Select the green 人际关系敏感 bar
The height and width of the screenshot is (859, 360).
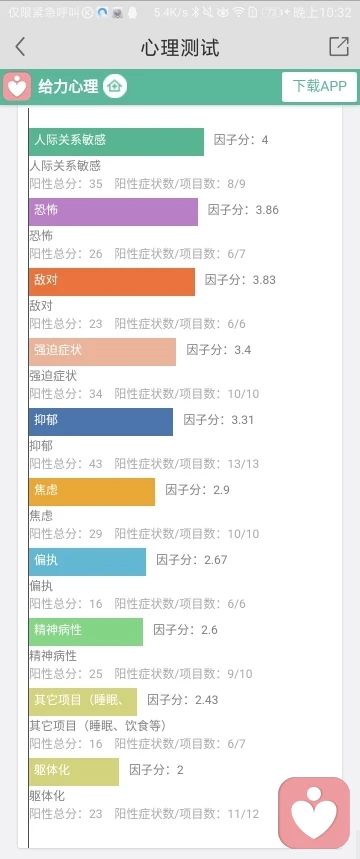tap(116, 142)
